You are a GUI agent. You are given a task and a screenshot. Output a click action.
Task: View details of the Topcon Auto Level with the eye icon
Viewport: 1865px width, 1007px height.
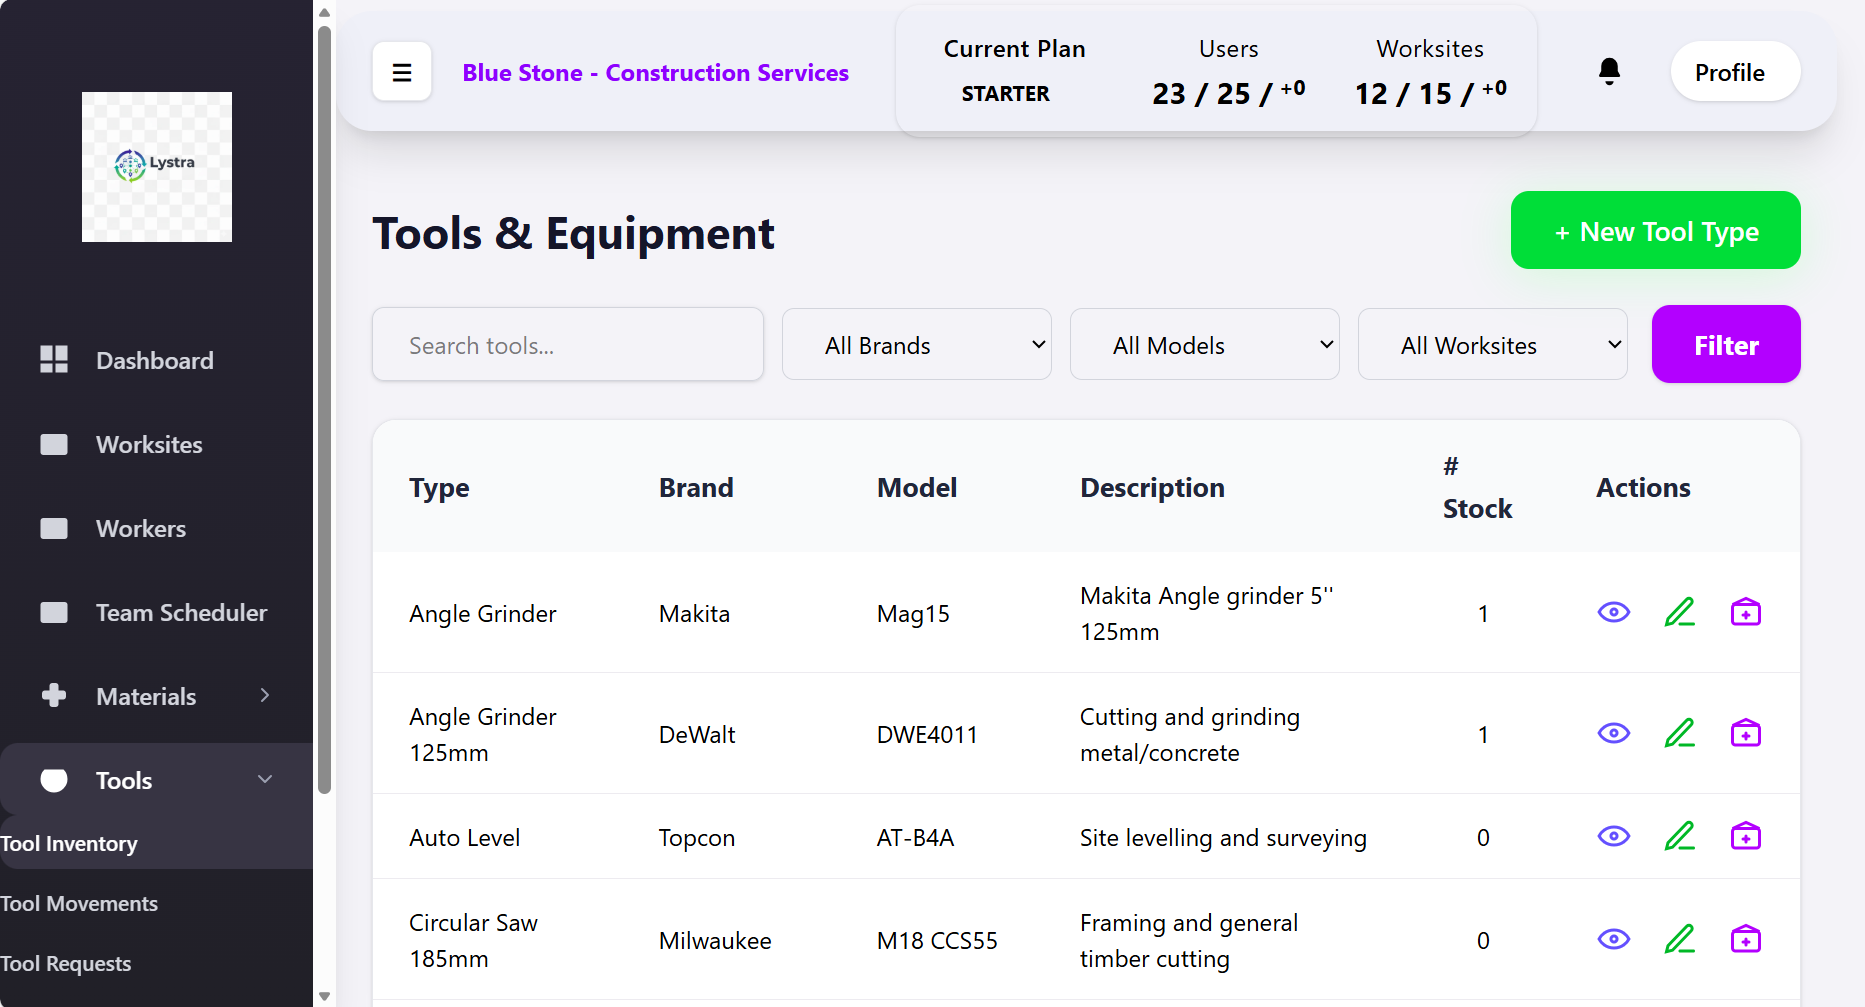tap(1613, 836)
